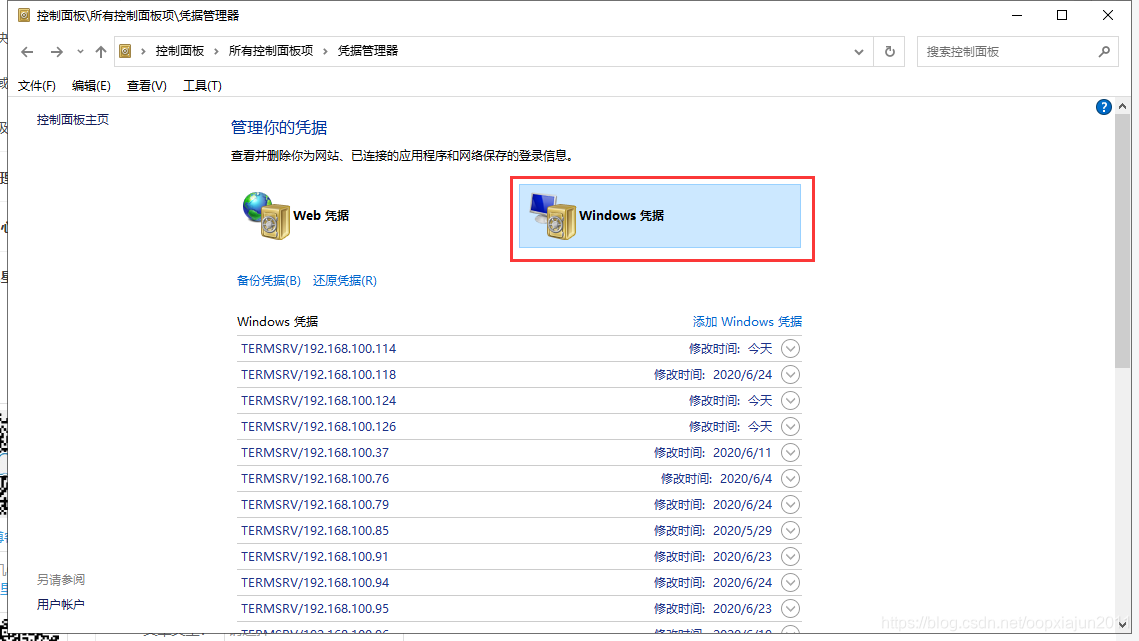The height and width of the screenshot is (641, 1139).
Task: Open TERMSRV/192.168.100.91 entry text
Action: (315, 557)
